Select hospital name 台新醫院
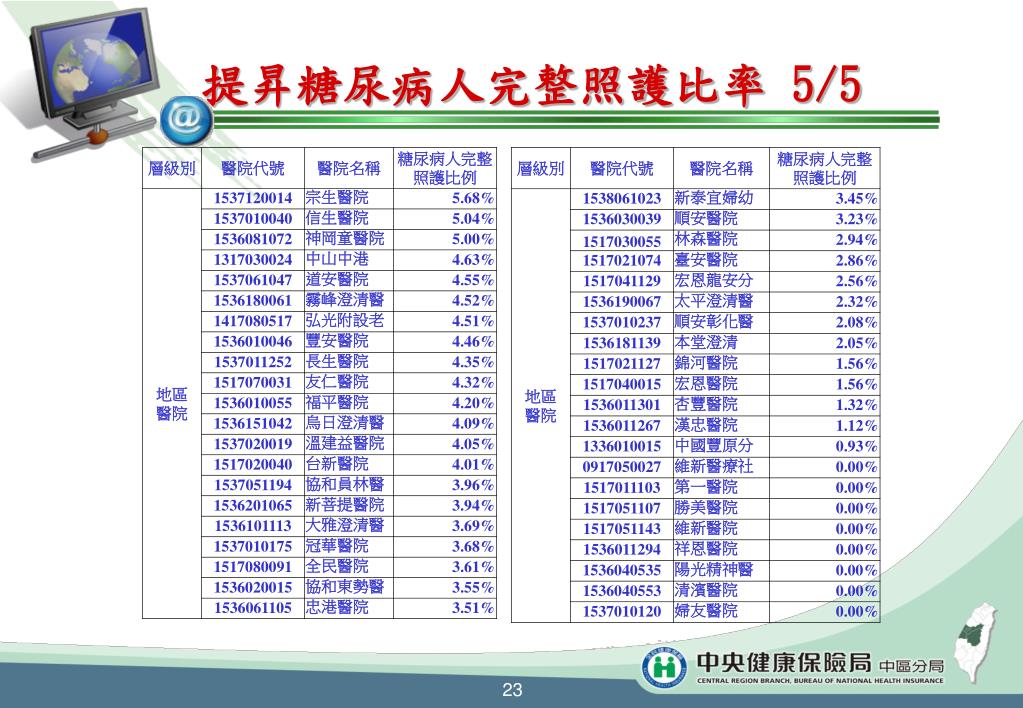This screenshot has height=708, width=1023. [337, 464]
